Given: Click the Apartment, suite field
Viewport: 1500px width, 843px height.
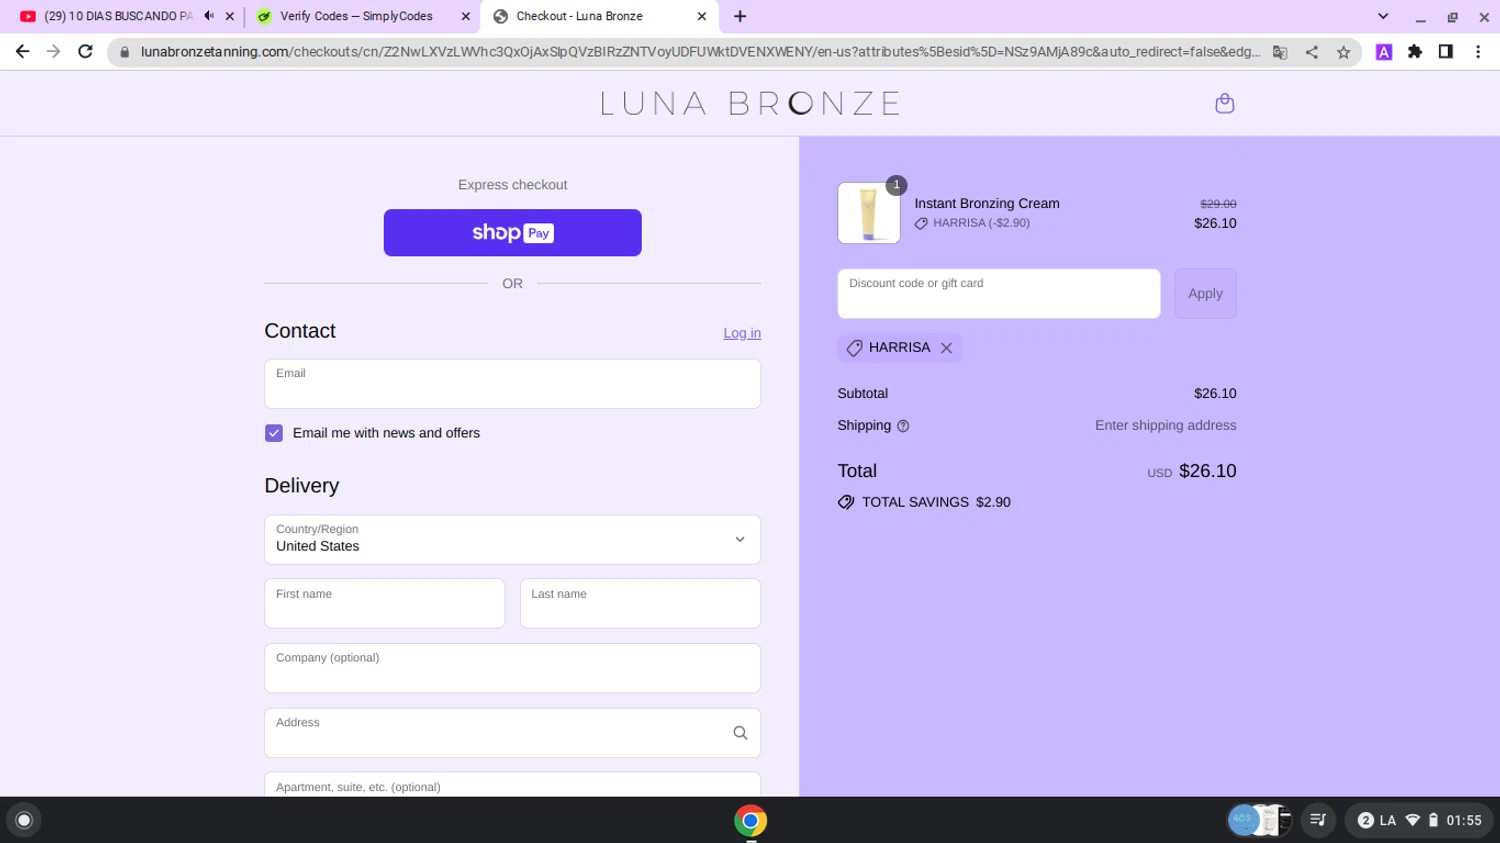Looking at the screenshot, I should tap(512, 785).
